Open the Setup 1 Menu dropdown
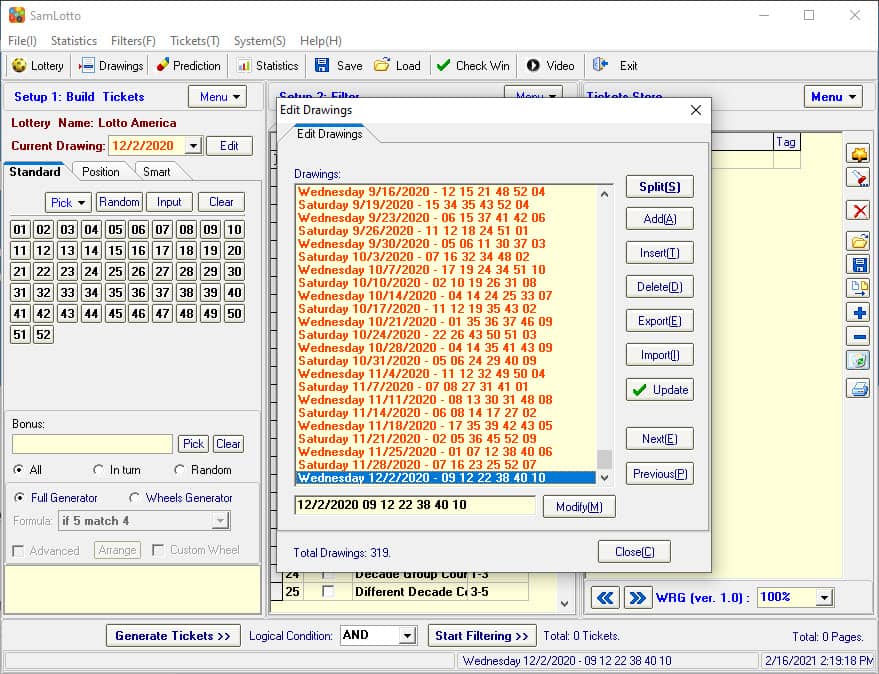879x674 pixels. (x=218, y=97)
